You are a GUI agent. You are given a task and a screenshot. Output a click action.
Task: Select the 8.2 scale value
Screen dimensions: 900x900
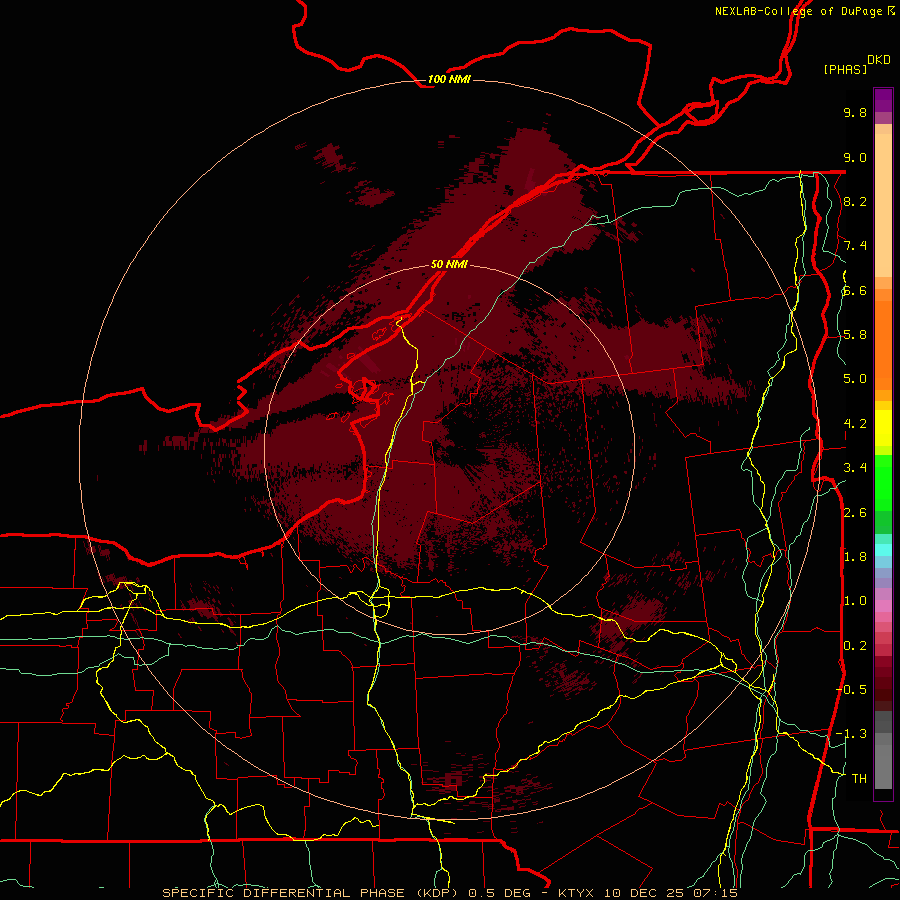point(855,201)
